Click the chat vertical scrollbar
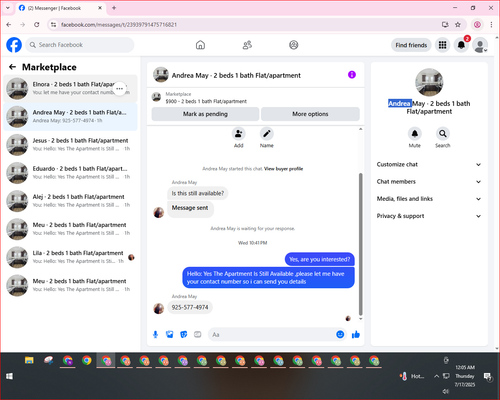Viewport: 500px width, 400px height. [360, 244]
